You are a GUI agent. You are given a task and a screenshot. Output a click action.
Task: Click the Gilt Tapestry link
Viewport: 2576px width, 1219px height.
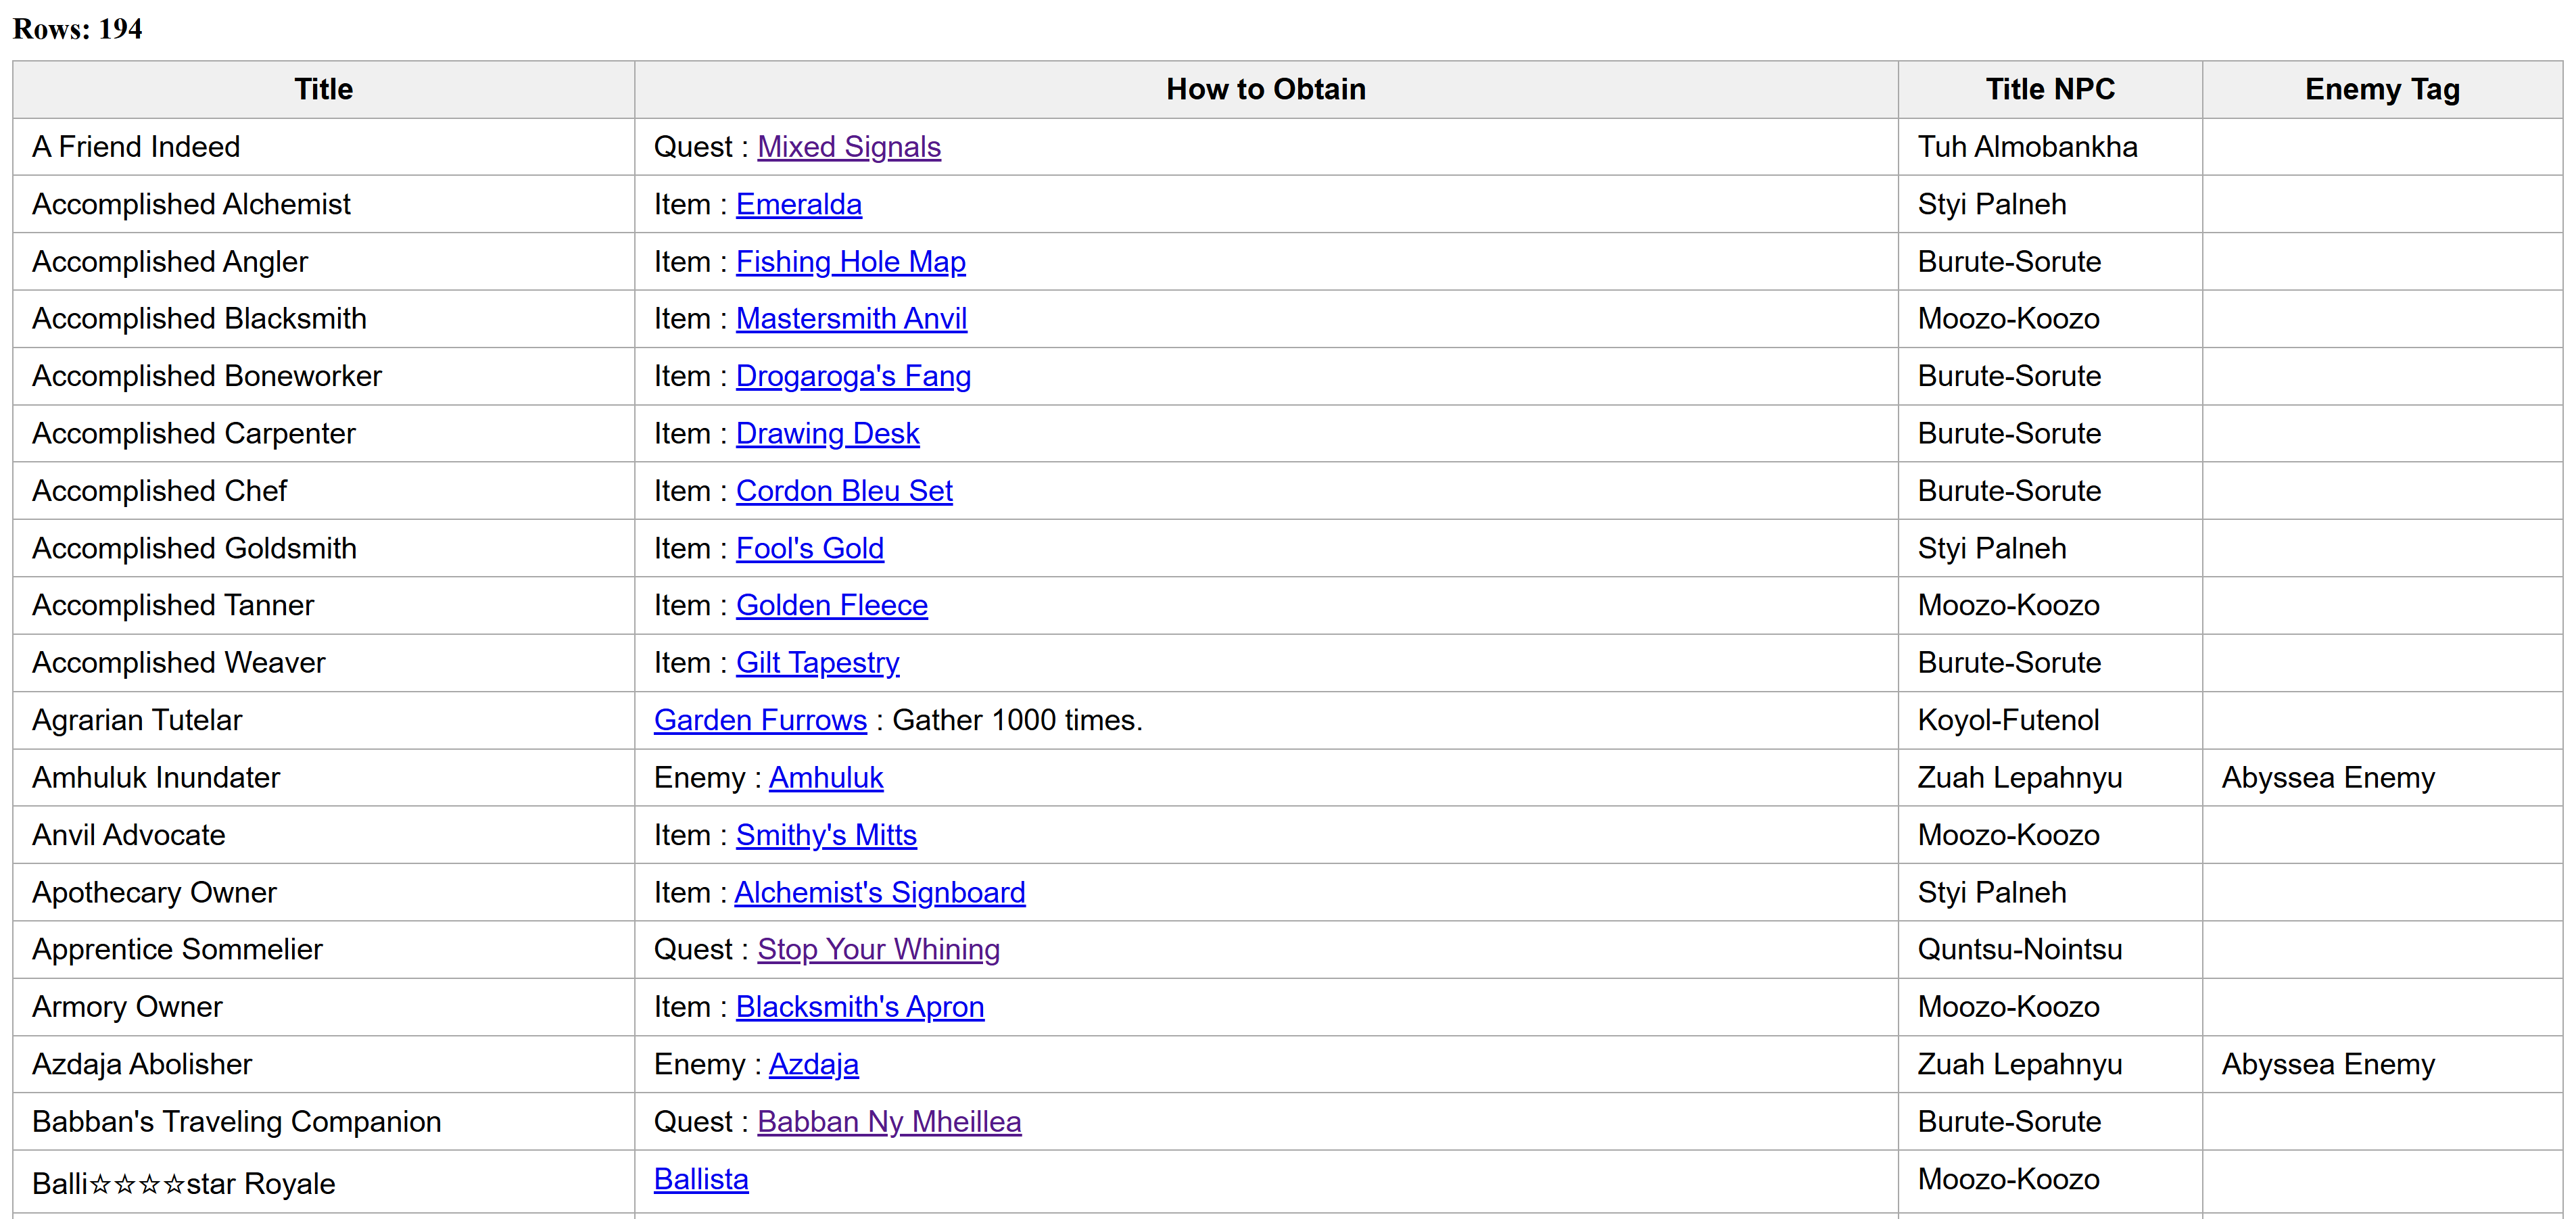(817, 663)
